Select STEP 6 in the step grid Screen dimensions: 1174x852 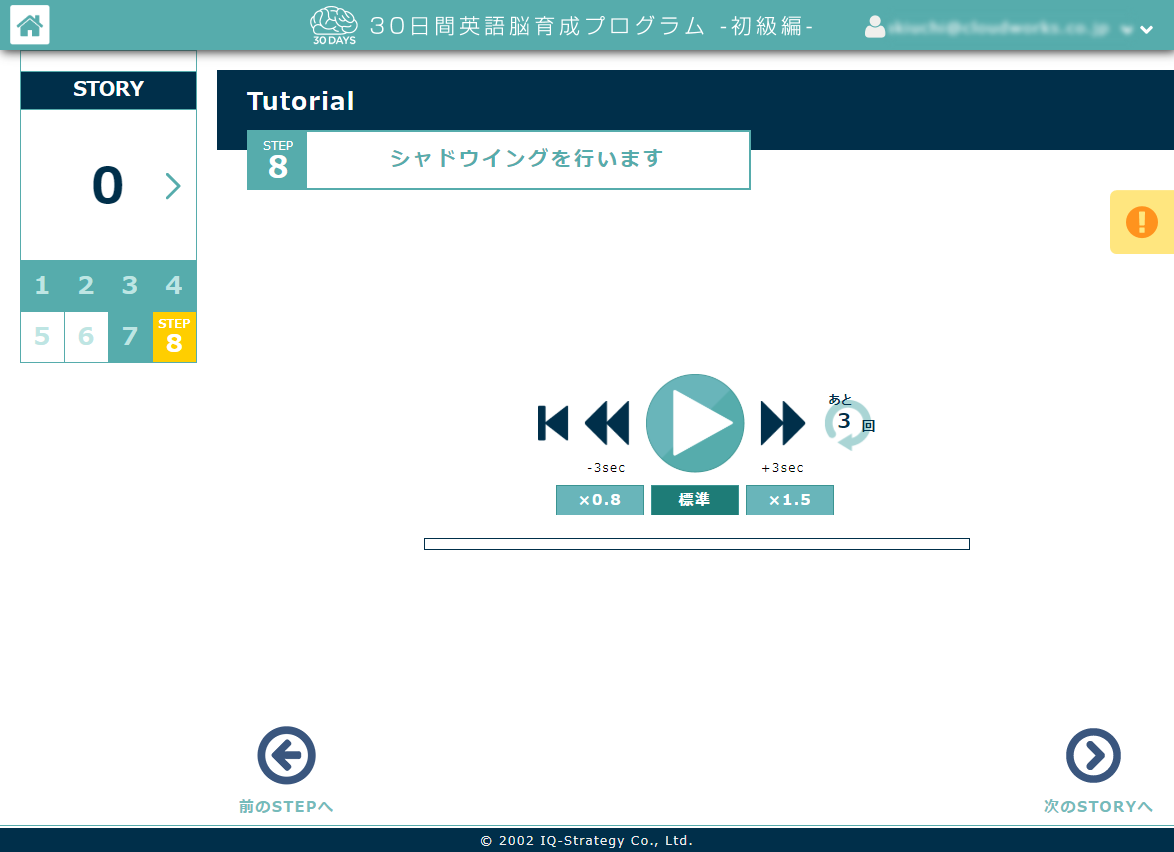pos(86,337)
